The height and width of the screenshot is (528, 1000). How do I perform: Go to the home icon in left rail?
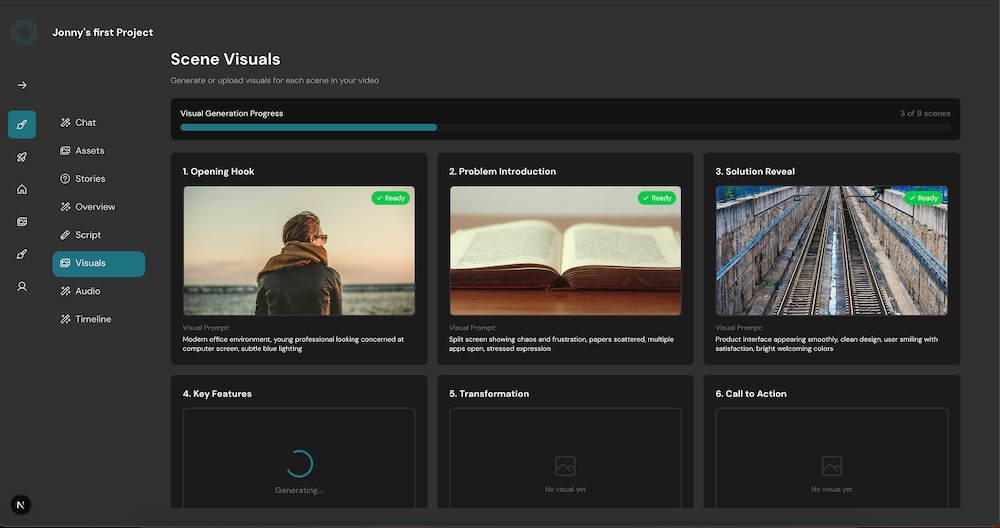coord(22,189)
